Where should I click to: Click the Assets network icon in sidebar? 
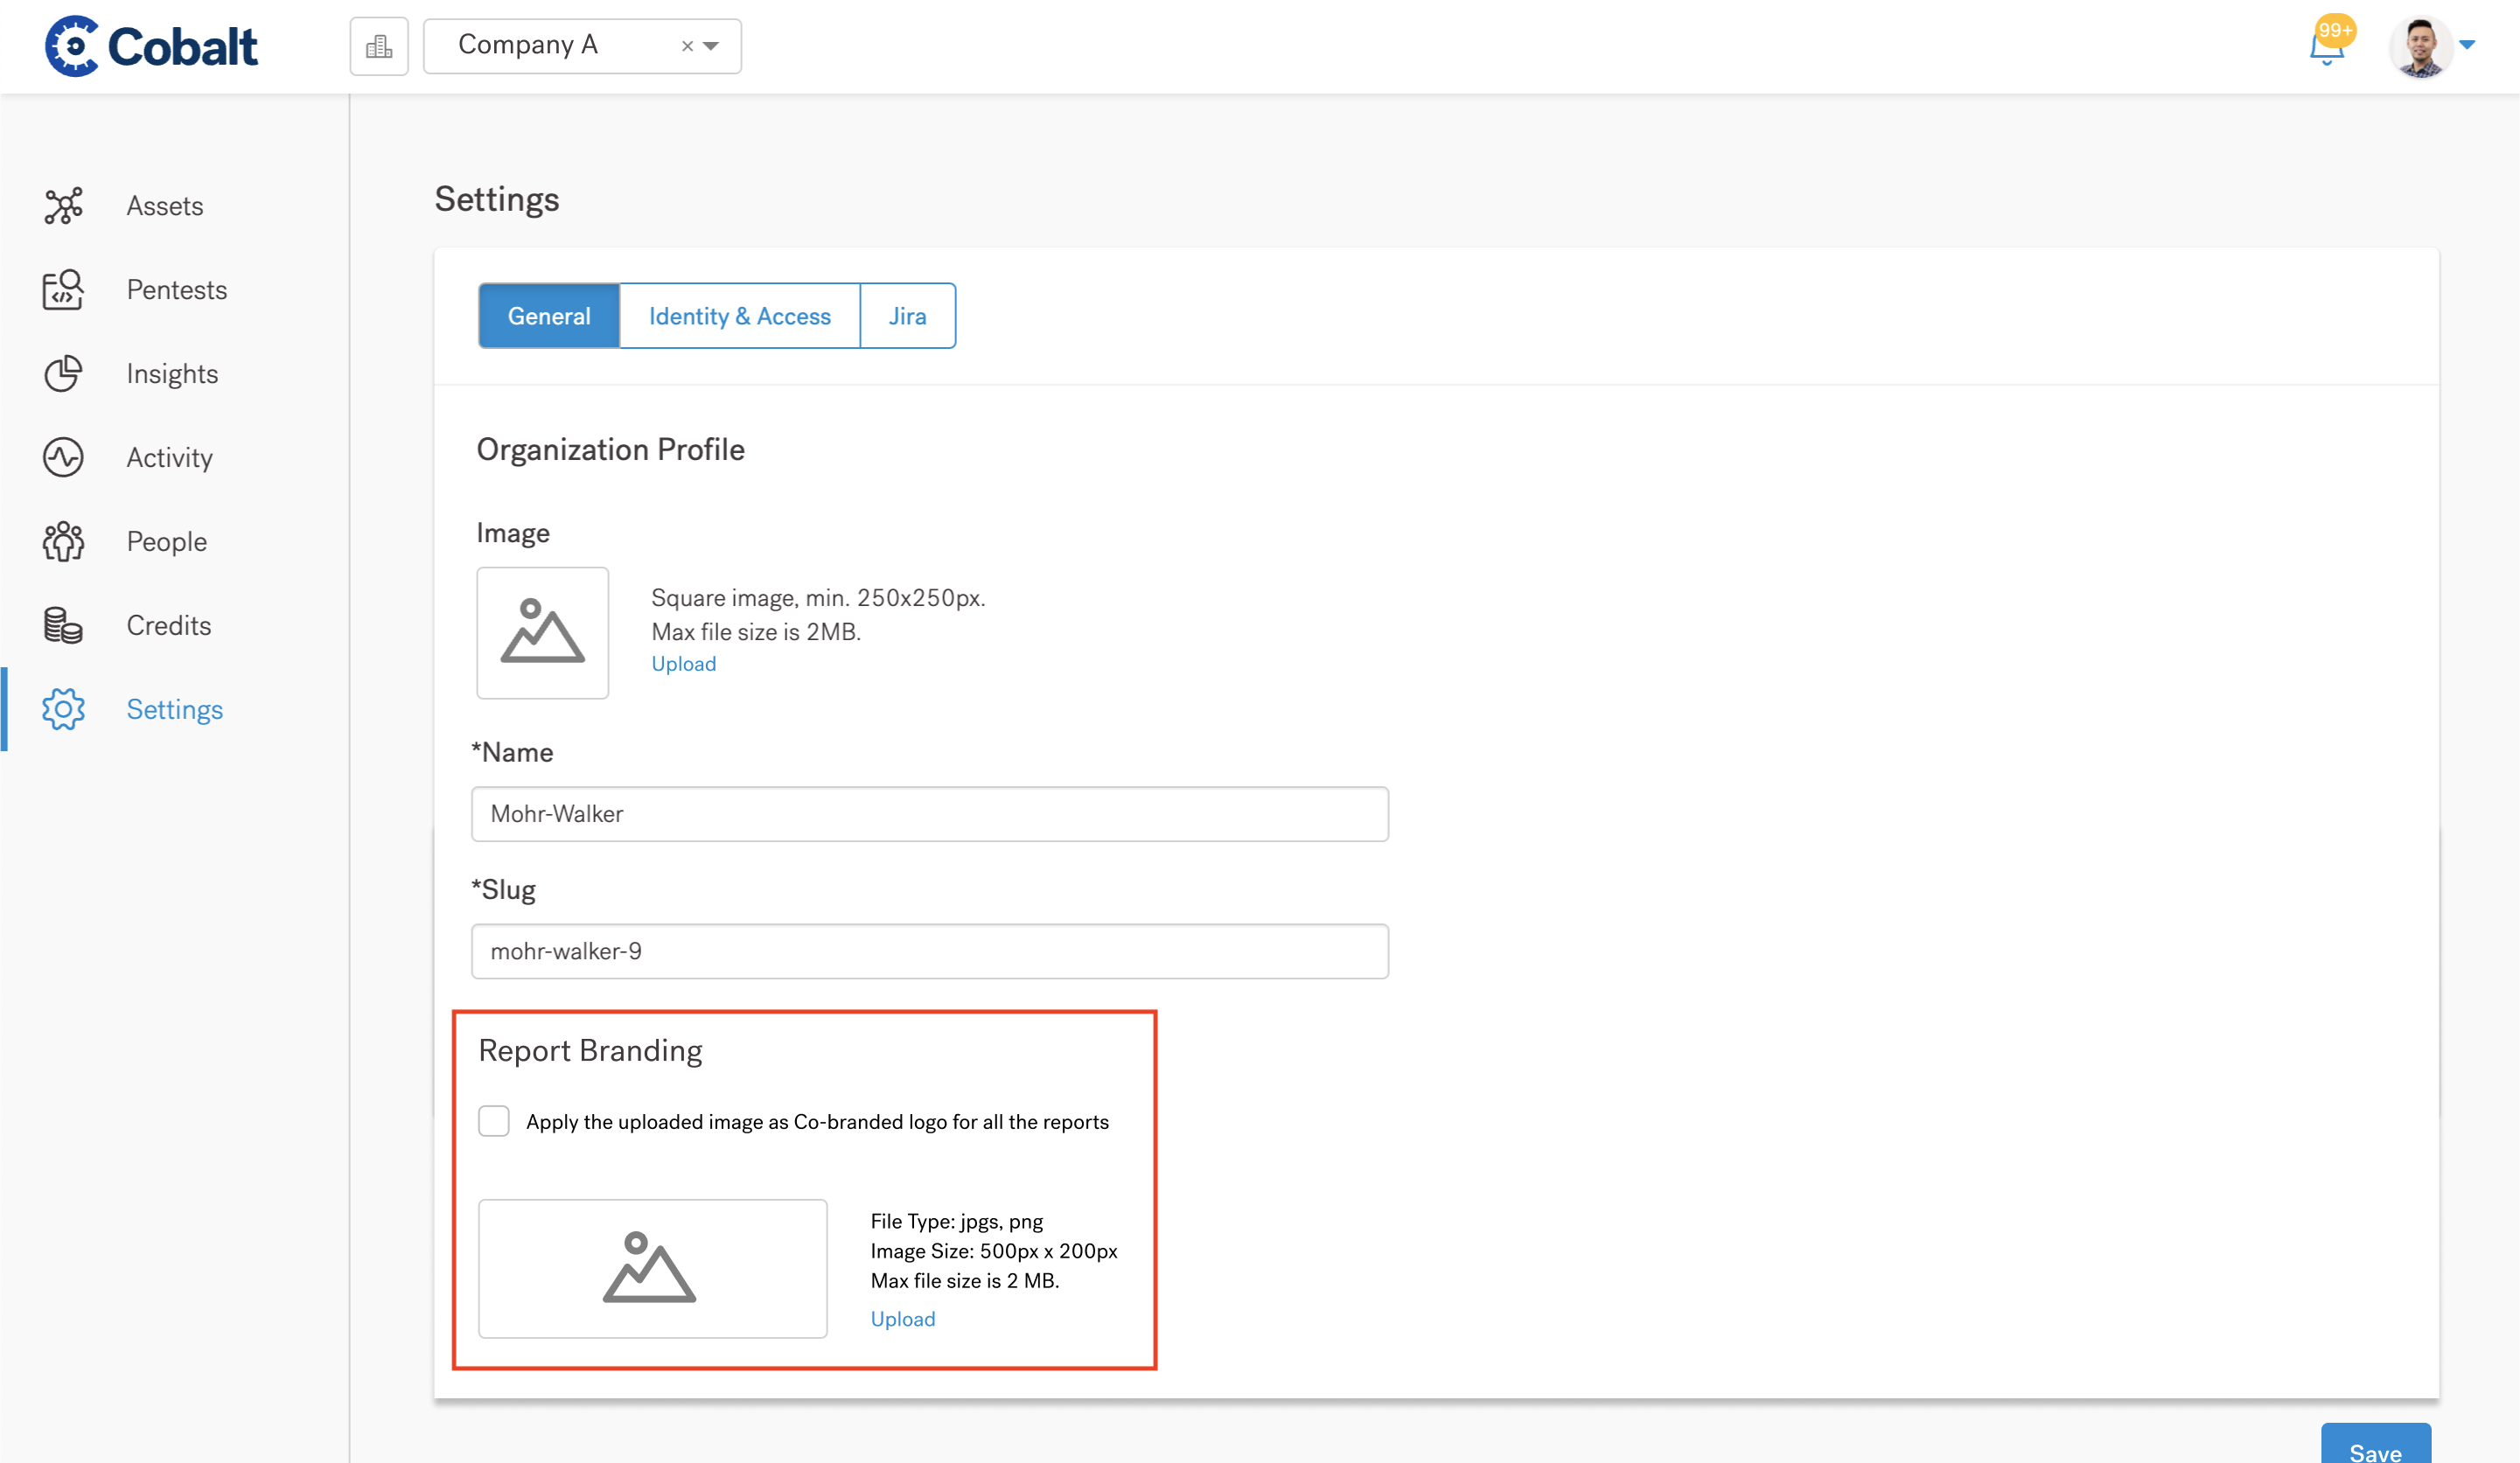point(63,206)
